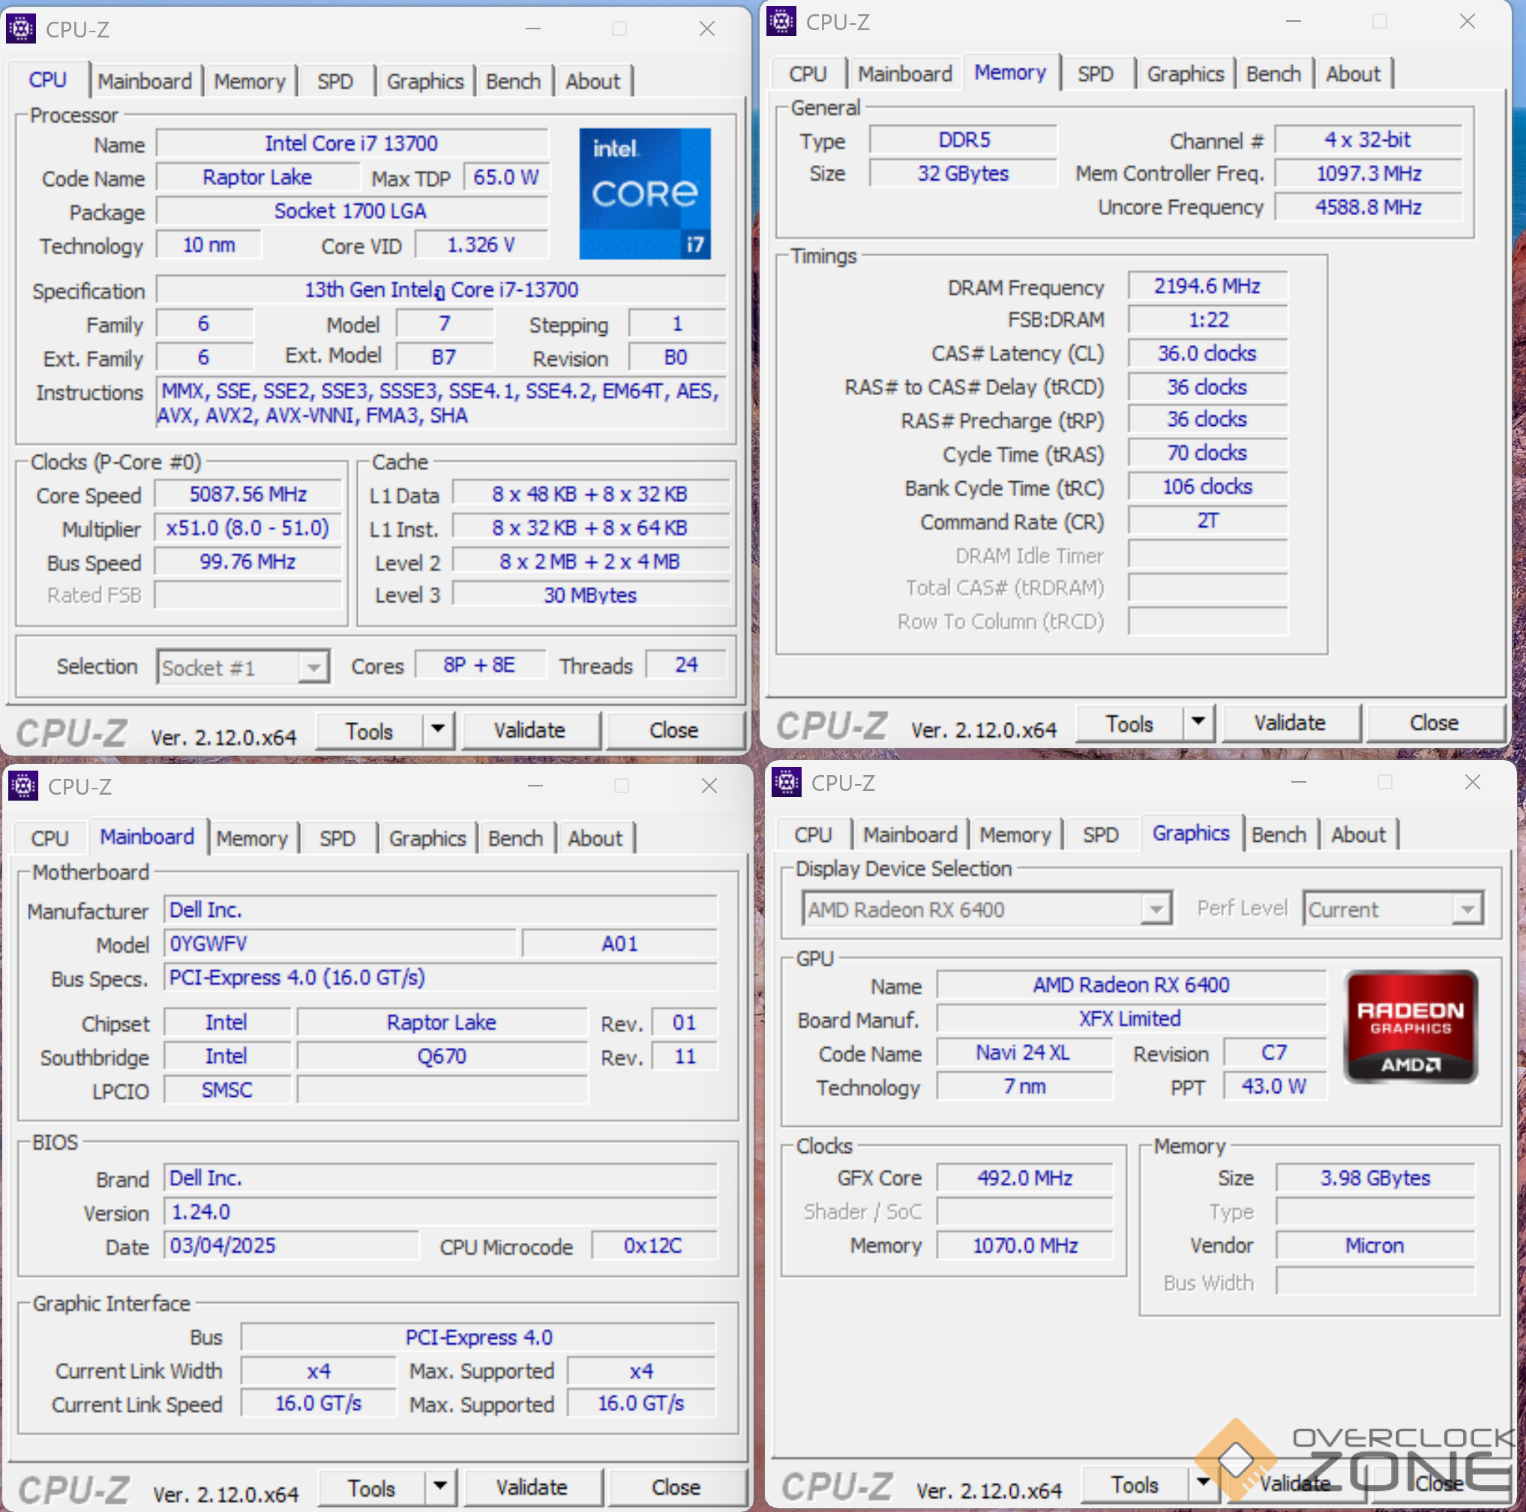
Task: Close the Memory tab window with the X
Action: [x=1467, y=21]
